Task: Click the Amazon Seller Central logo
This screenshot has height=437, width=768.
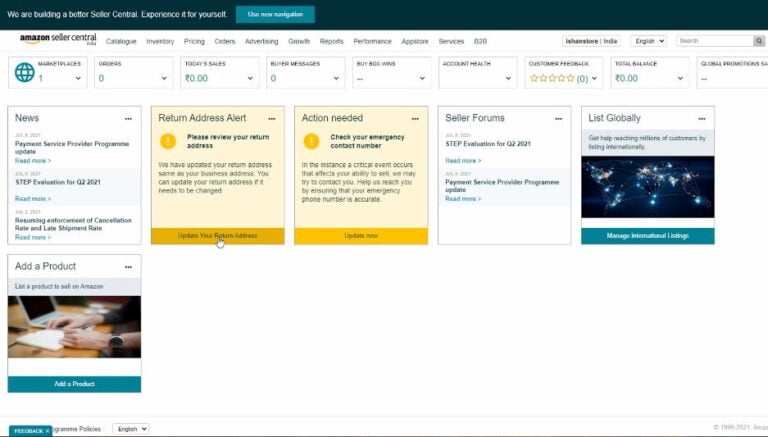Action: pyautogui.click(x=58, y=41)
